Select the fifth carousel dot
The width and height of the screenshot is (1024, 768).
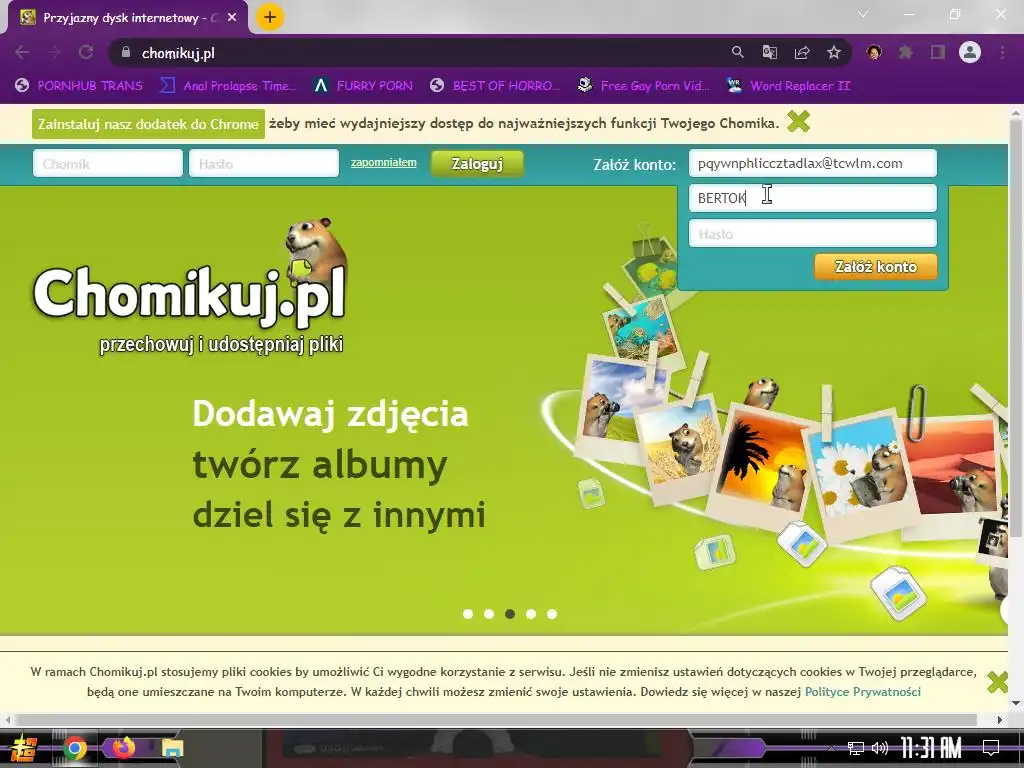tap(552, 614)
